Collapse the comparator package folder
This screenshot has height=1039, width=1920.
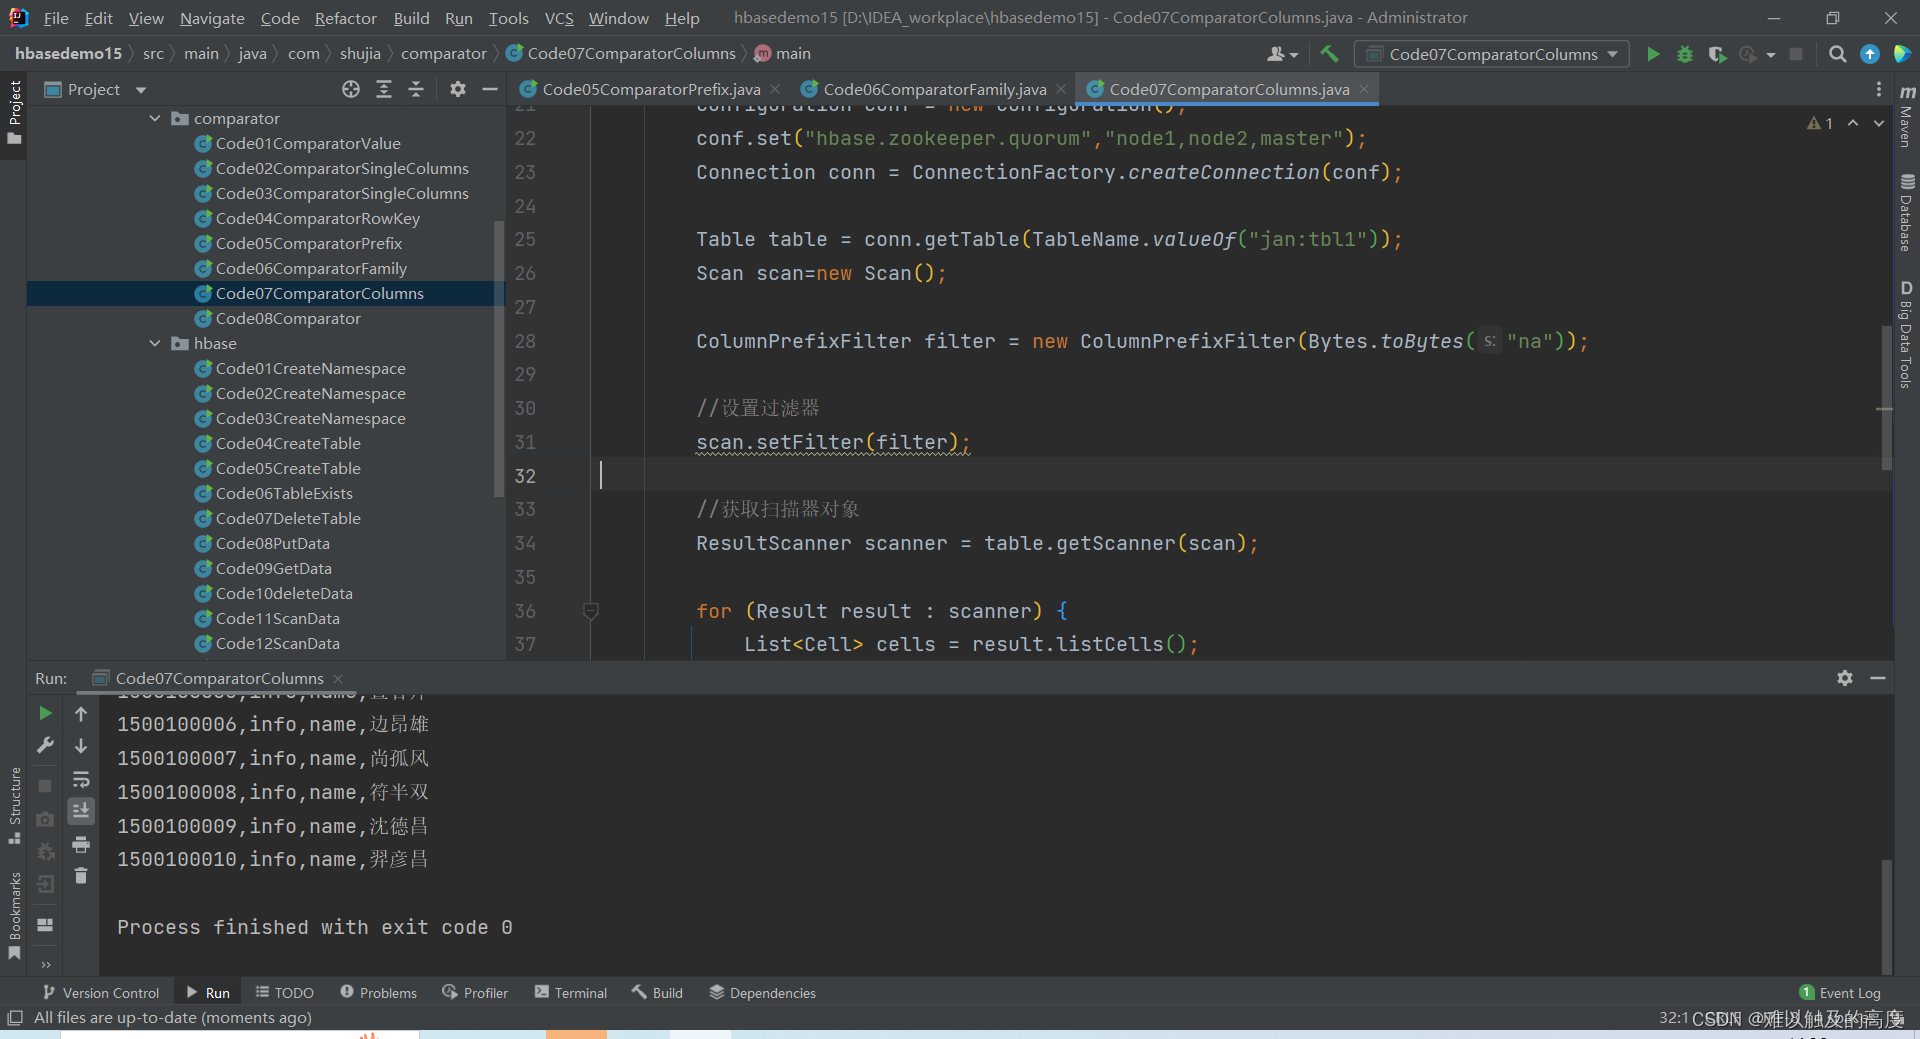tap(155, 118)
